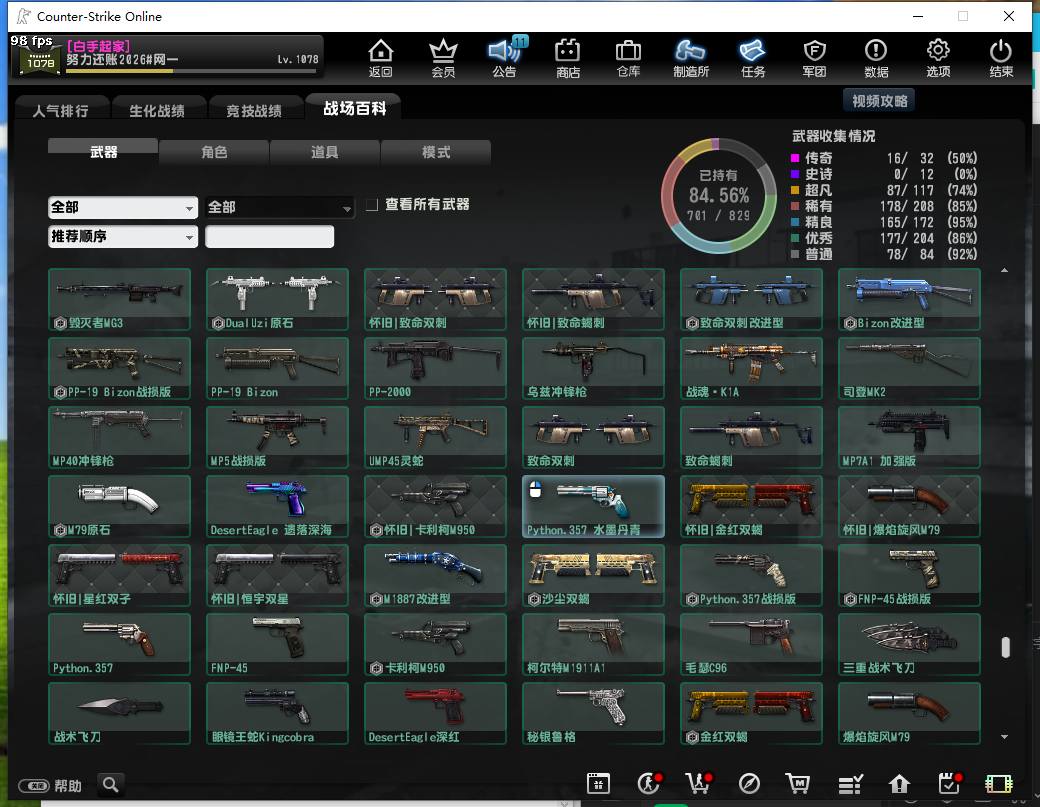Viewport: 1040px width, 807px height.
Task: Switch to the 人气排行 tab
Action: click(x=61, y=110)
